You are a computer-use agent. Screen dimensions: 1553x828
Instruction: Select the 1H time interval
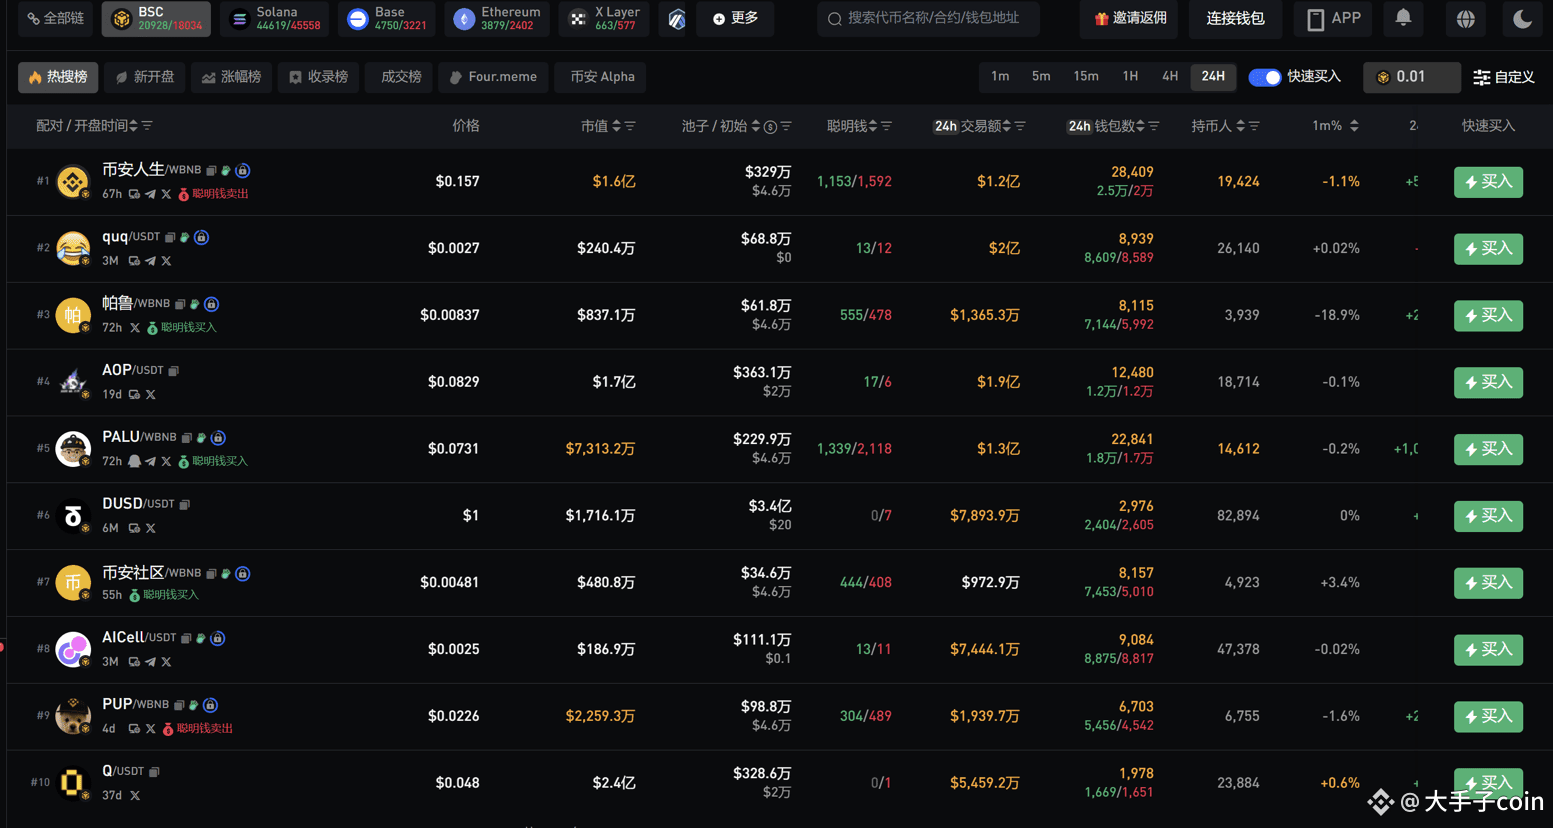pos(1130,77)
